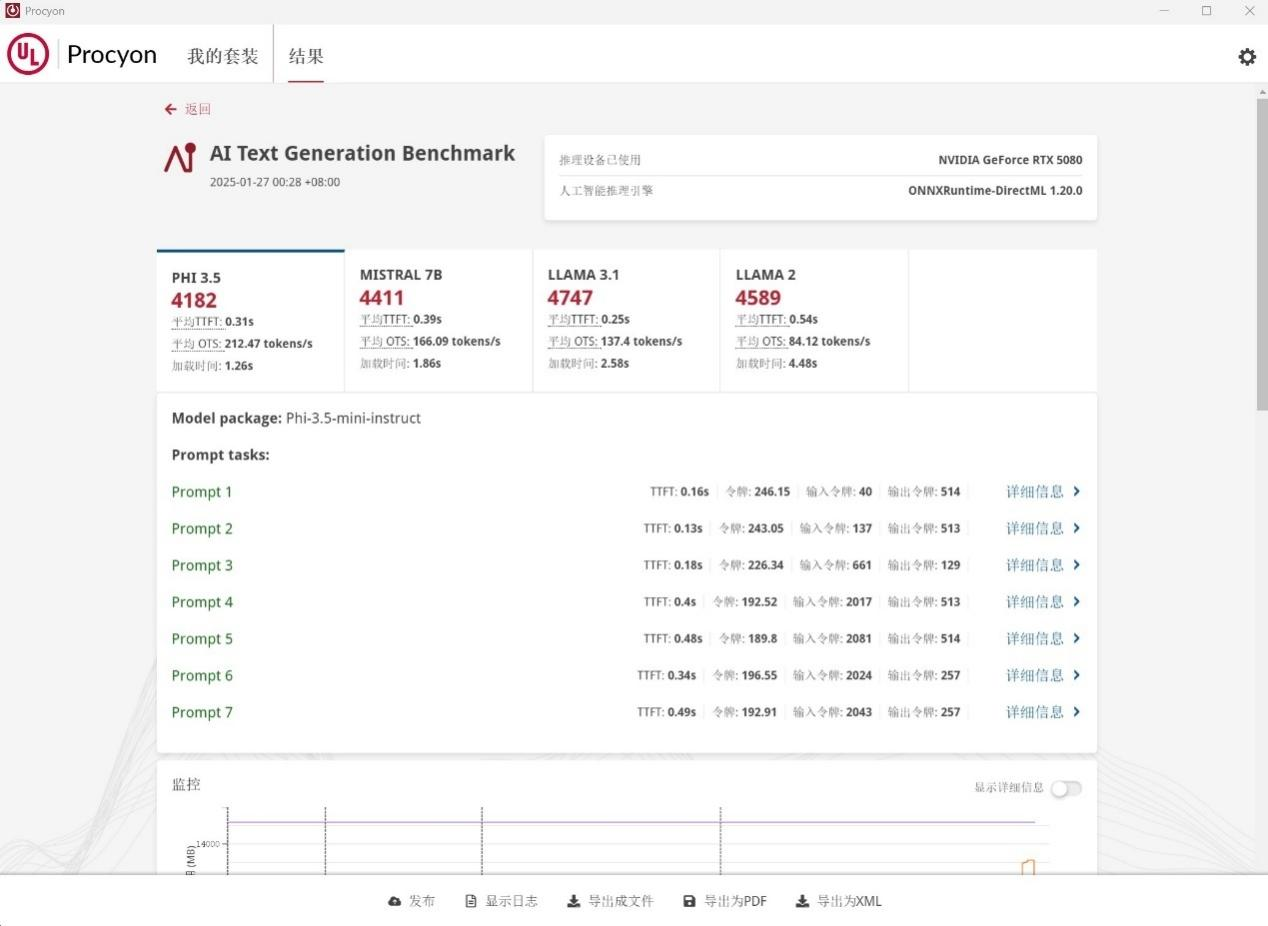Click the LLAMA 3.1 score 4747

(x=570, y=297)
